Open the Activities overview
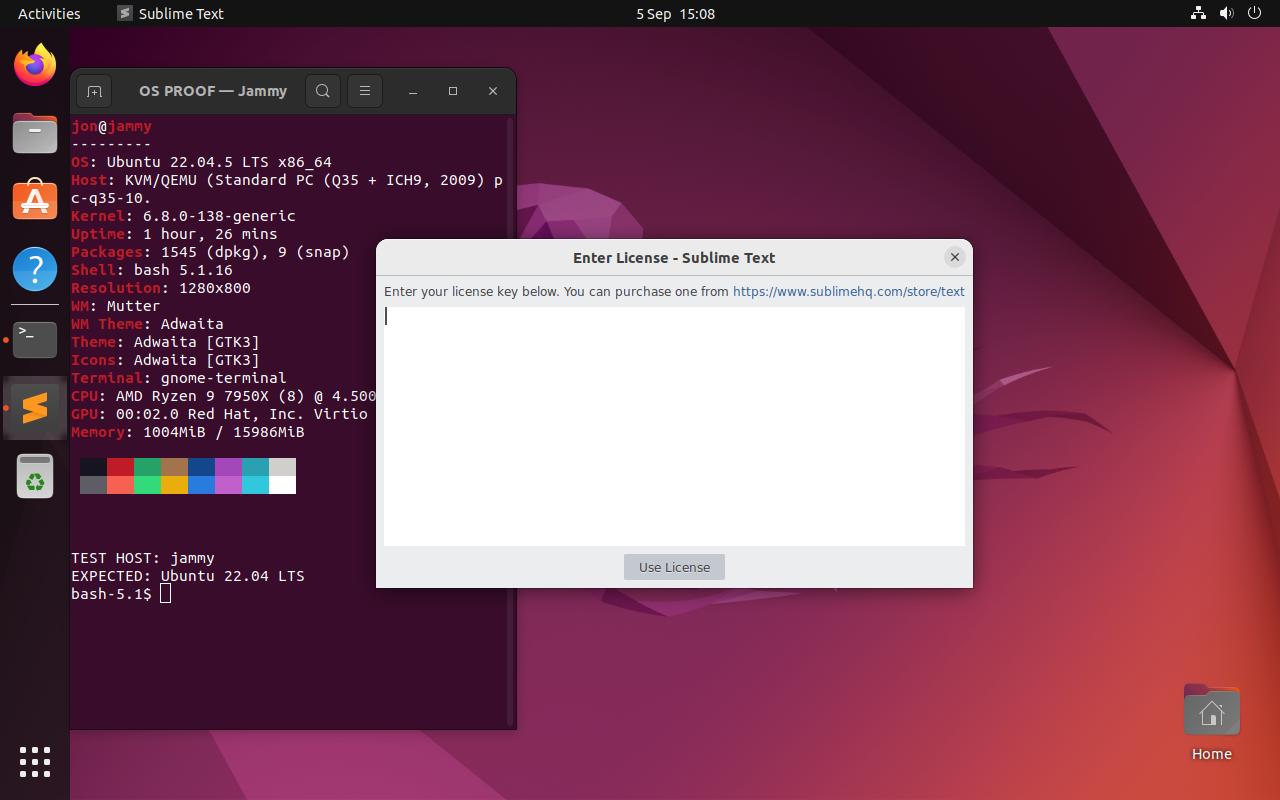The width and height of the screenshot is (1280, 800). [49, 14]
